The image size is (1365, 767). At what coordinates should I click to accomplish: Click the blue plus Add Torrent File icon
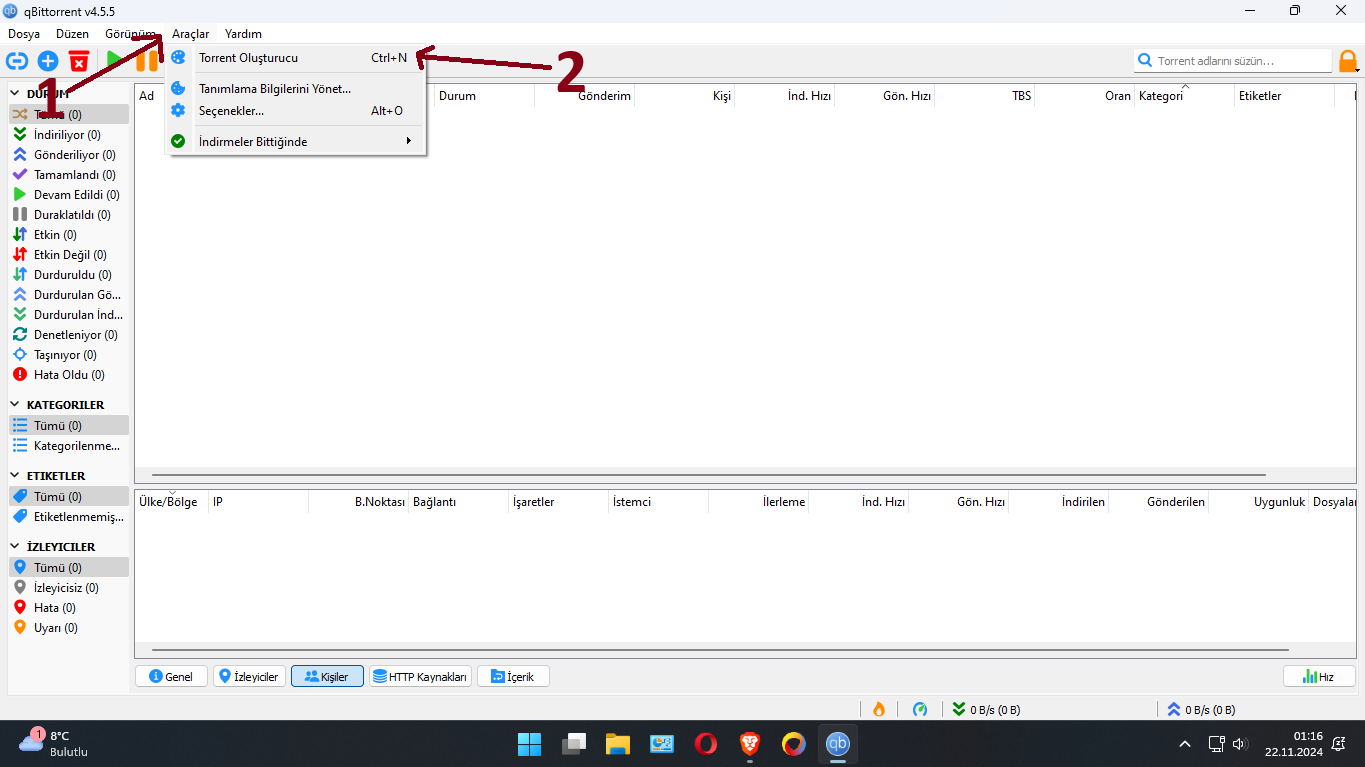48,61
